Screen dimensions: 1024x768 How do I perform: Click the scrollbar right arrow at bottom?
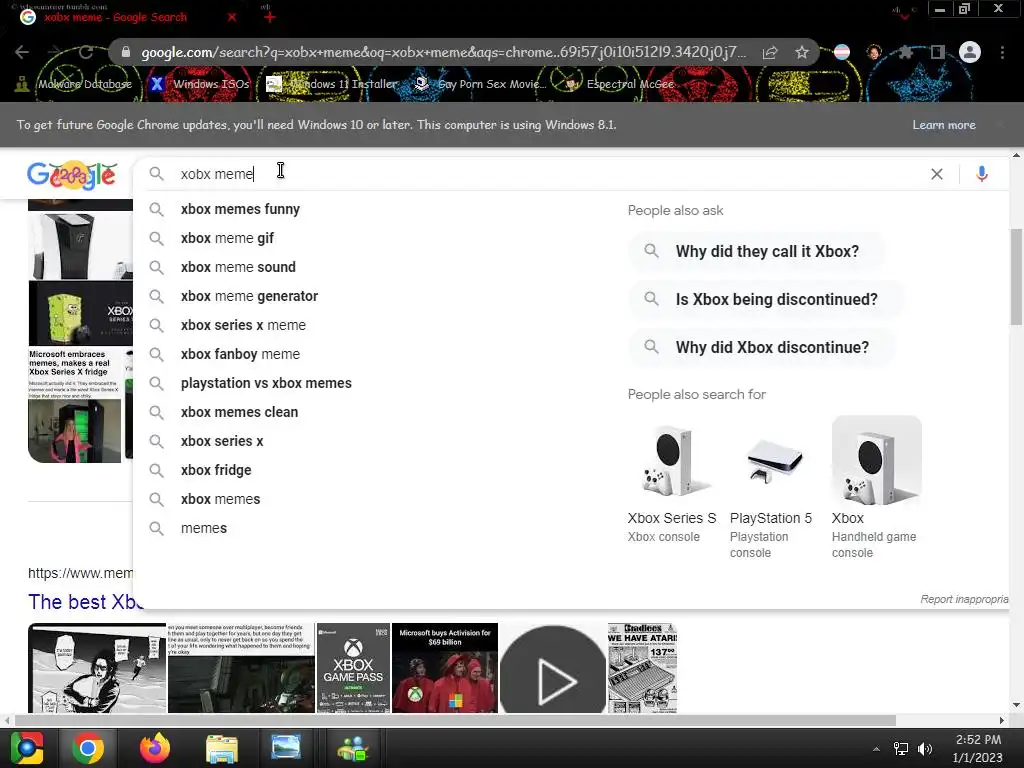click(1002, 720)
